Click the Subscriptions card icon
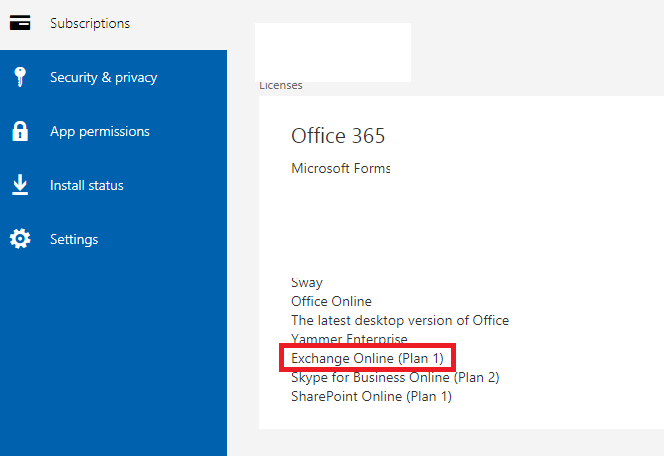Viewport: 664px width, 456px height. (x=20, y=23)
